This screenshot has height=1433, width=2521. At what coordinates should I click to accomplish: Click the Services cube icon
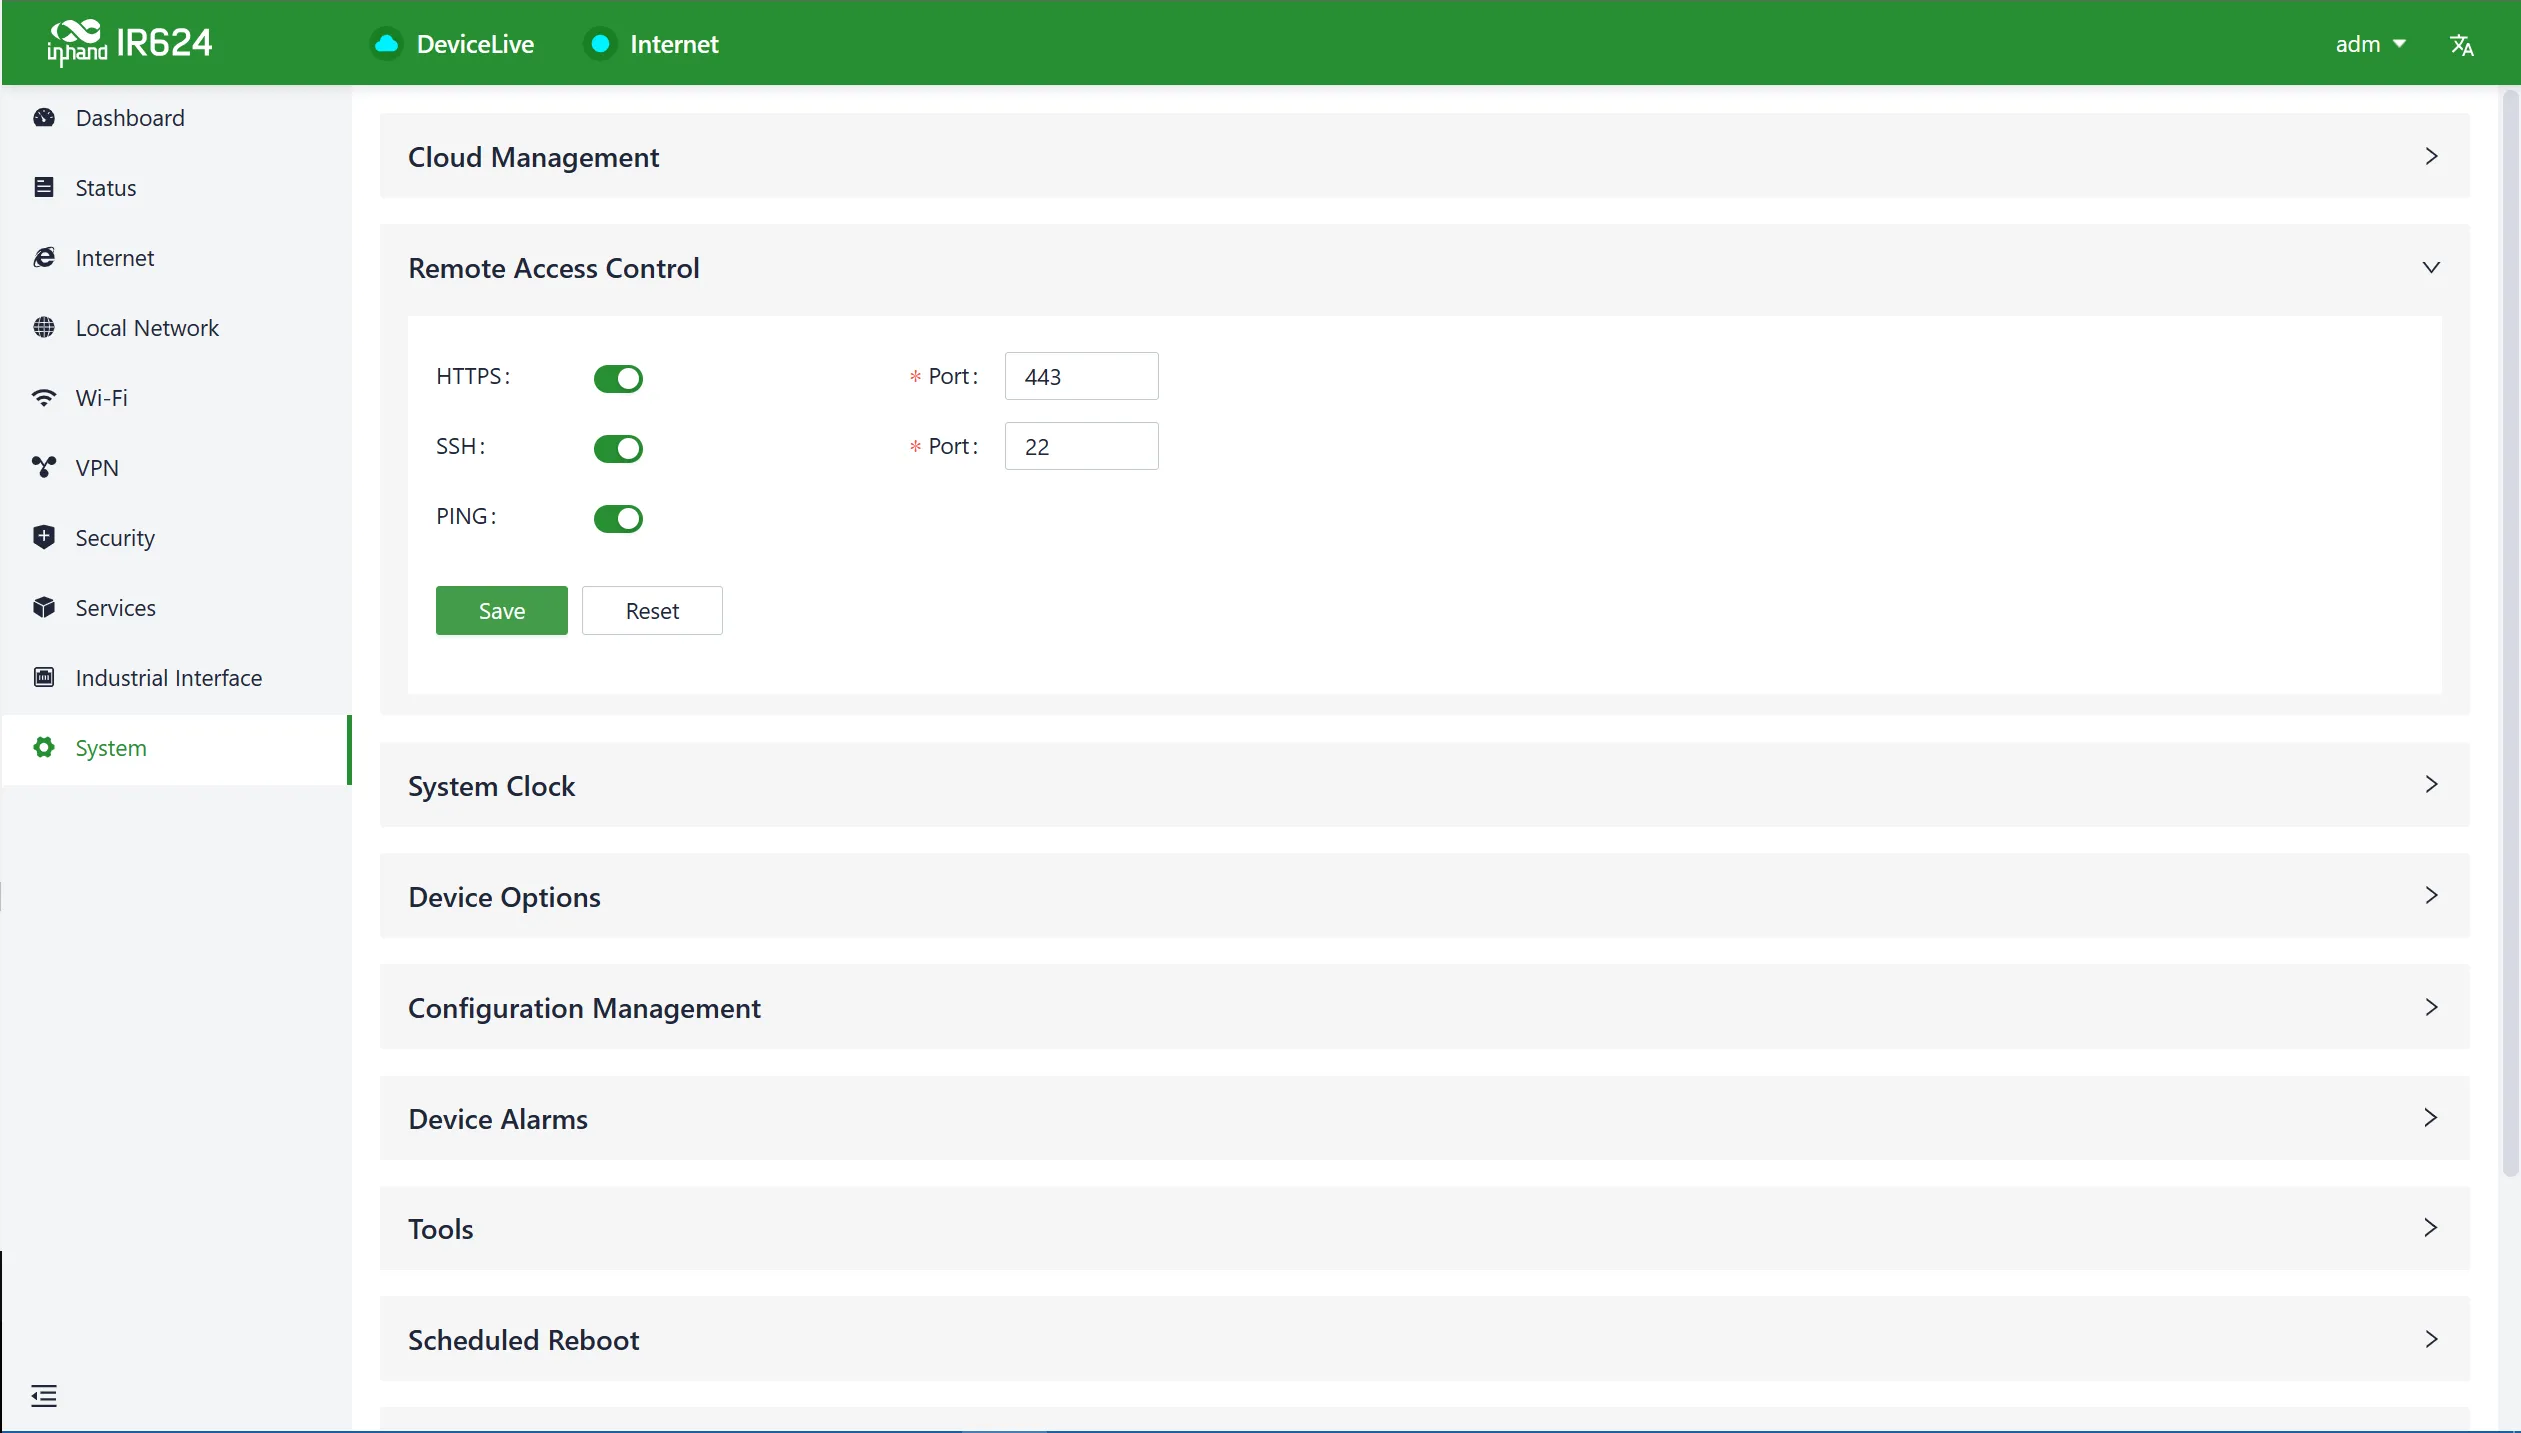point(44,608)
